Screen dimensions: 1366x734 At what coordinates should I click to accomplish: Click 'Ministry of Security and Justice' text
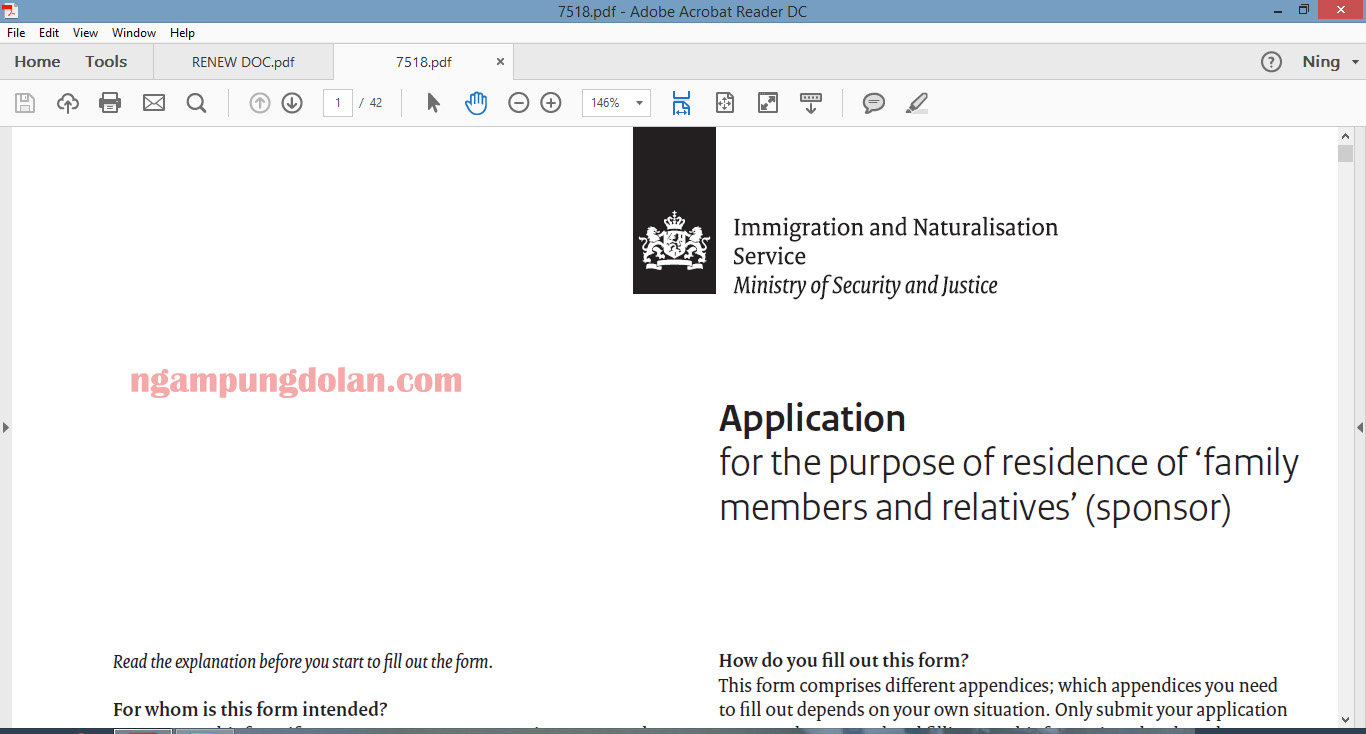(x=865, y=286)
